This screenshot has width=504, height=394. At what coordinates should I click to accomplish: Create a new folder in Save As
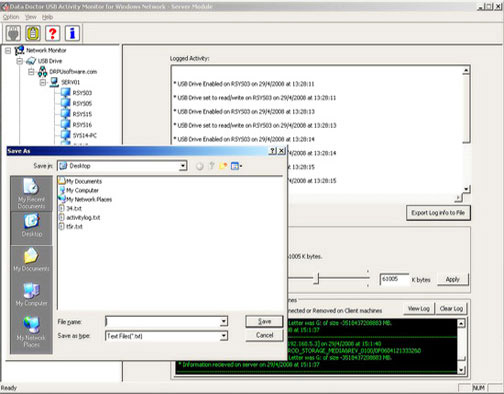tap(223, 166)
